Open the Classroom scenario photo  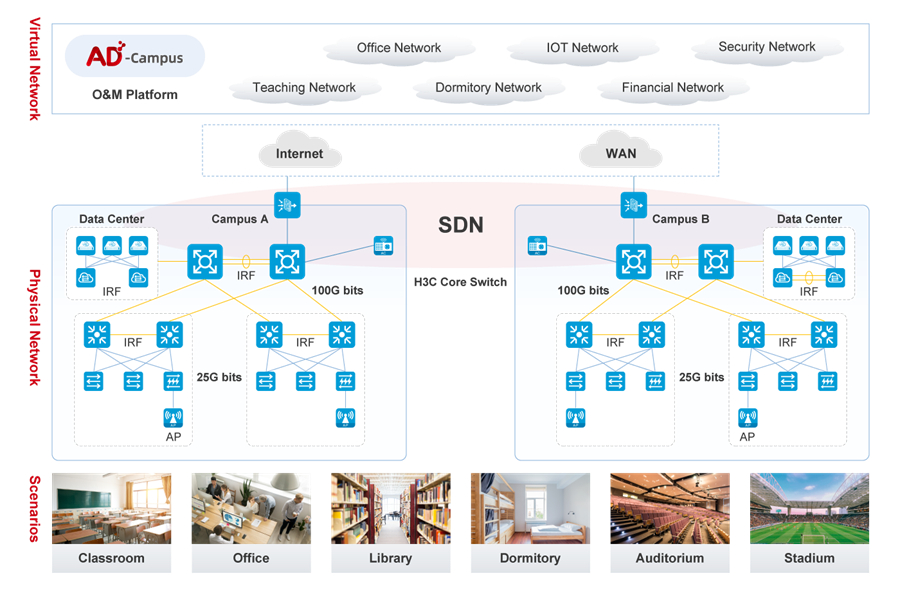click(x=111, y=508)
